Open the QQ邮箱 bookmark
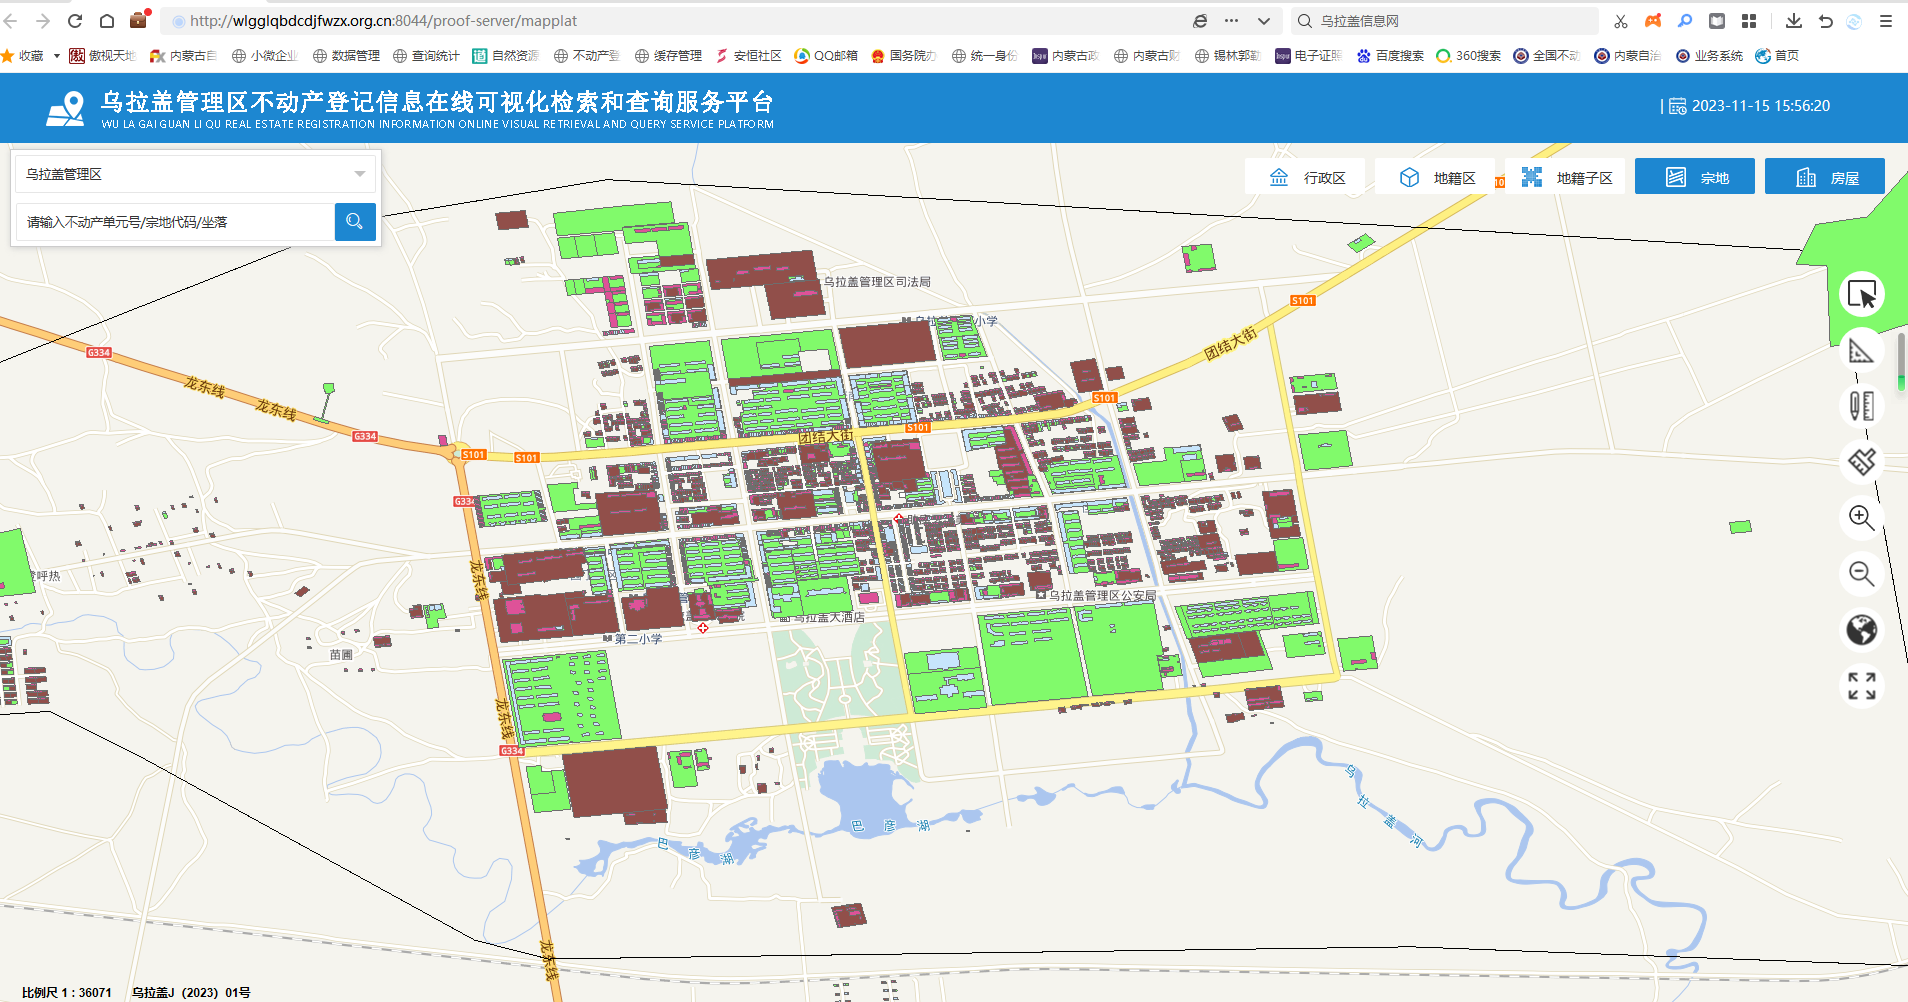Image resolution: width=1908 pixels, height=1002 pixels. [826, 56]
